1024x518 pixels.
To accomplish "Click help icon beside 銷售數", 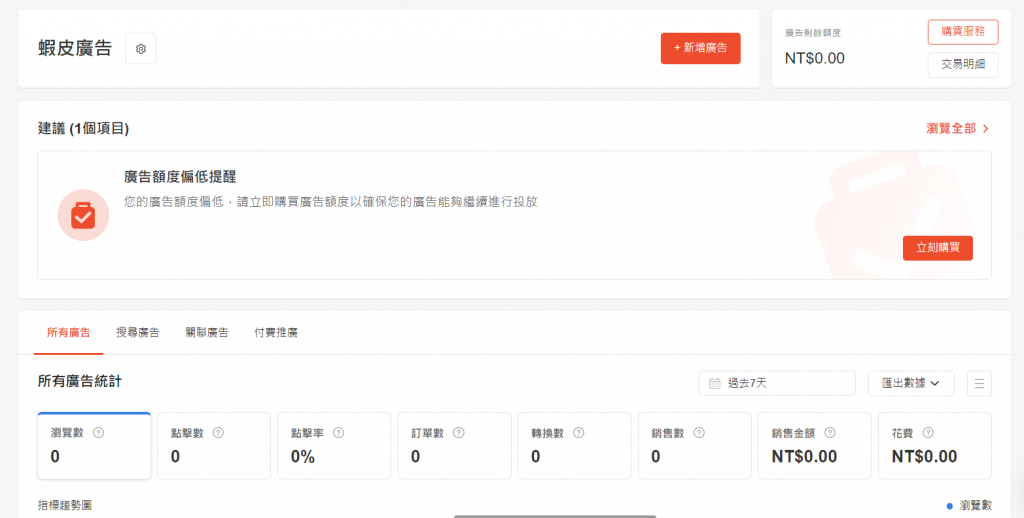I will click(699, 432).
